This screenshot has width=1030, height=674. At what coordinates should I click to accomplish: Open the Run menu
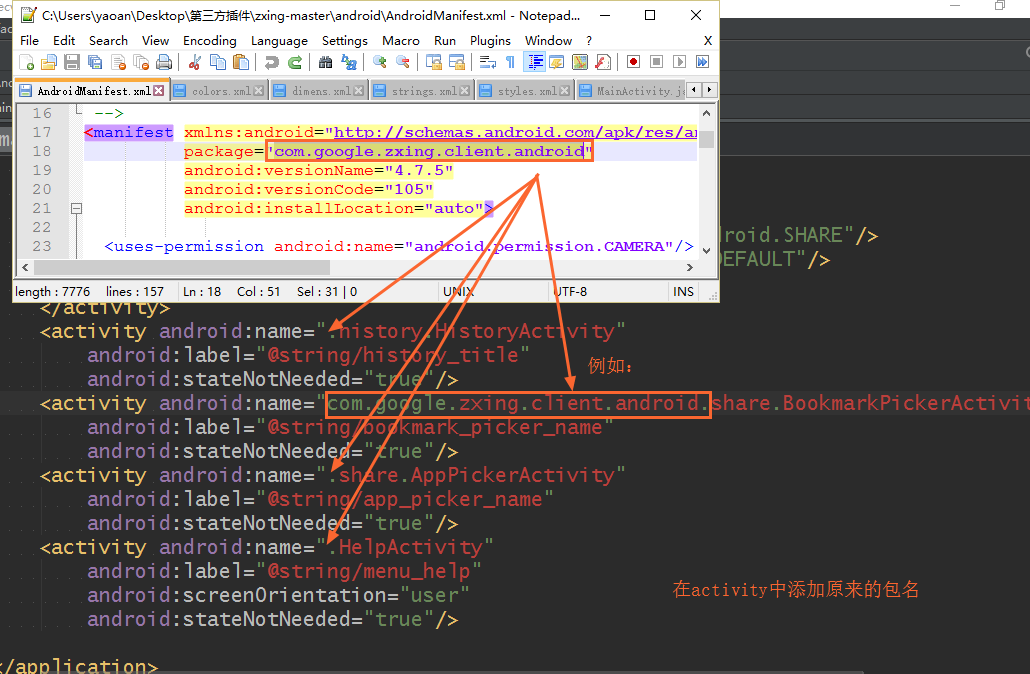click(x=445, y=41)
